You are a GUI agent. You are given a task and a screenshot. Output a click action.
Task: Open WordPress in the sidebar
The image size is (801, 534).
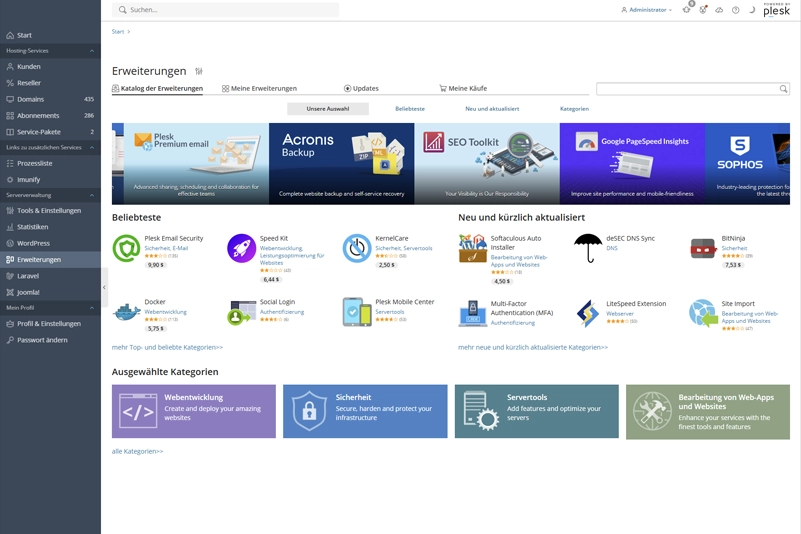coord(50,243)
